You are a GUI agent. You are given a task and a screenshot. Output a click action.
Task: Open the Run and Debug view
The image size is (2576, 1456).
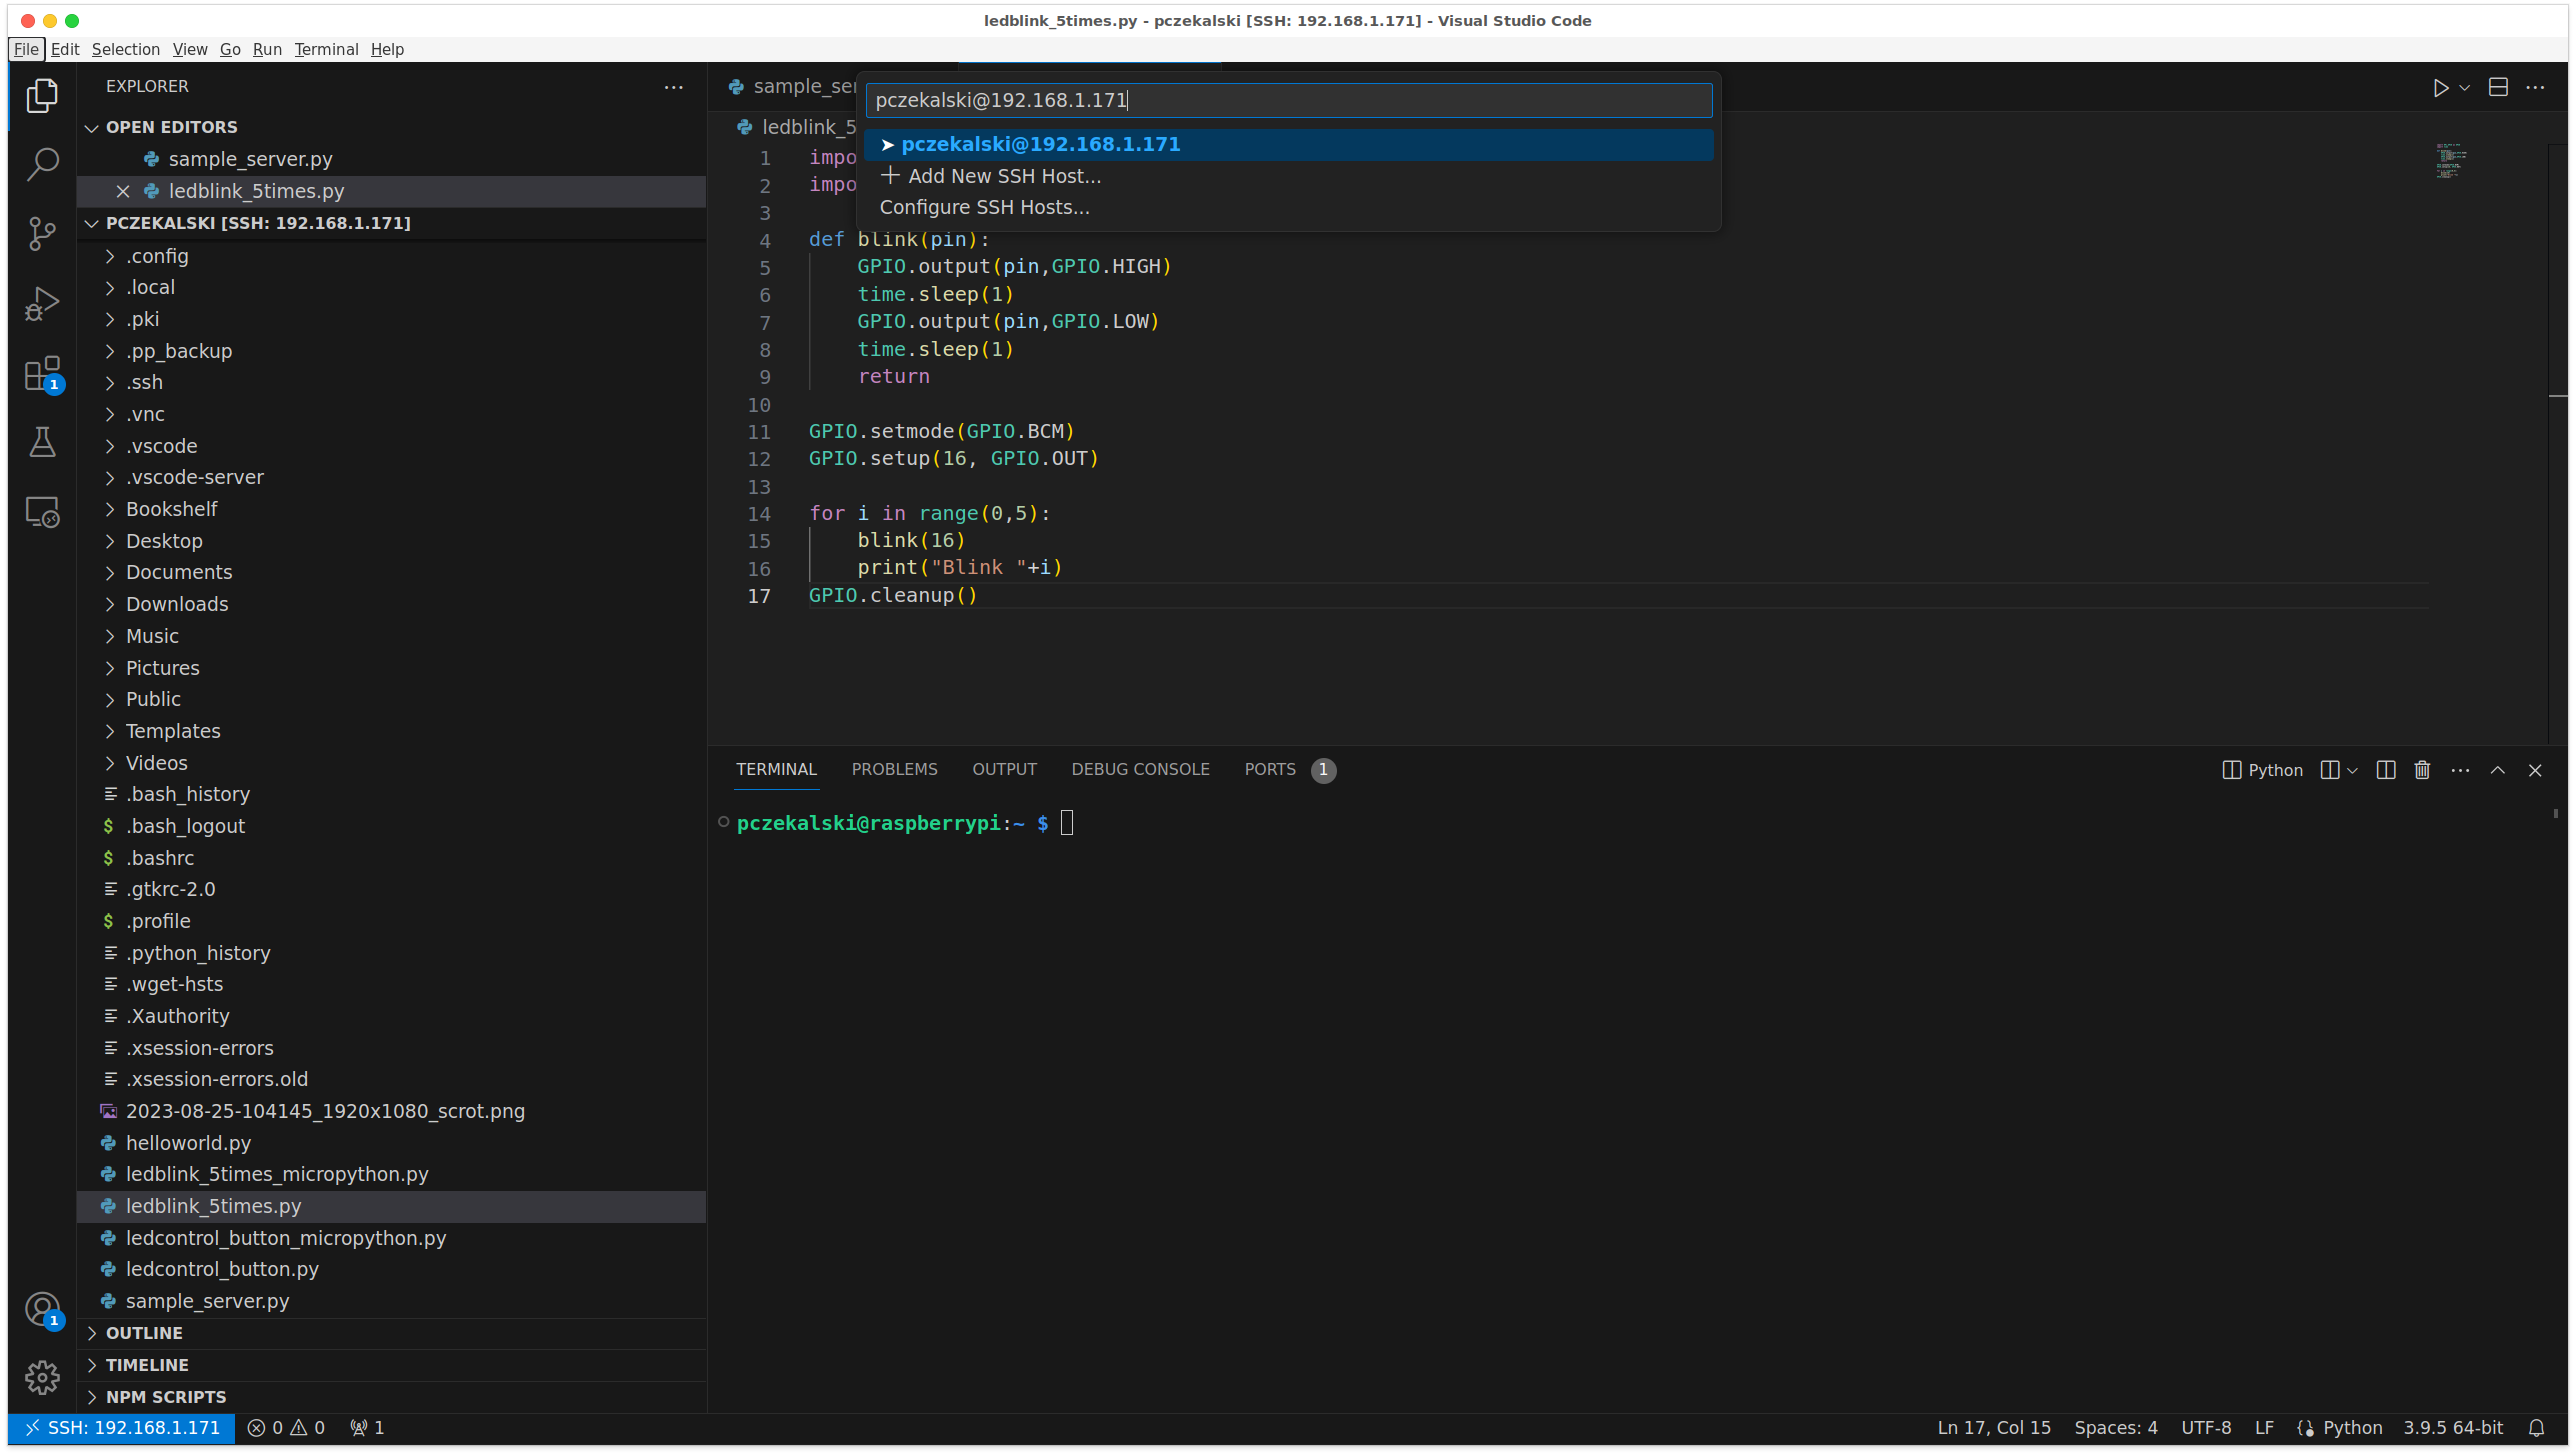tap(42, 303)
